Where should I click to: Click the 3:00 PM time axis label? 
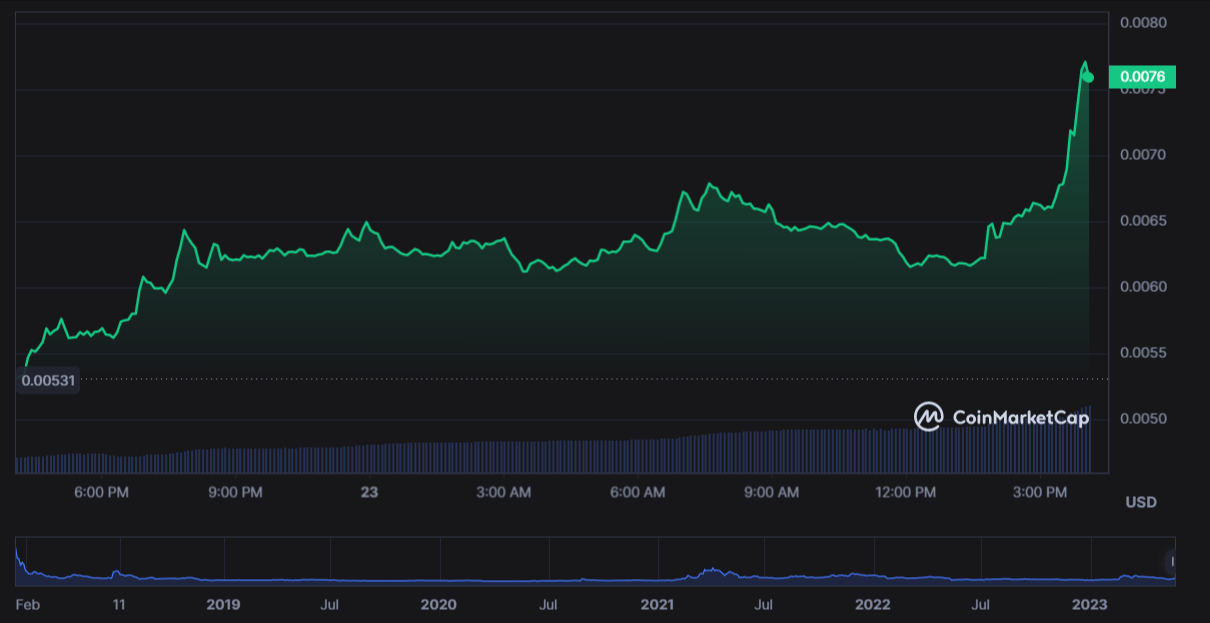pos(1040,492)
